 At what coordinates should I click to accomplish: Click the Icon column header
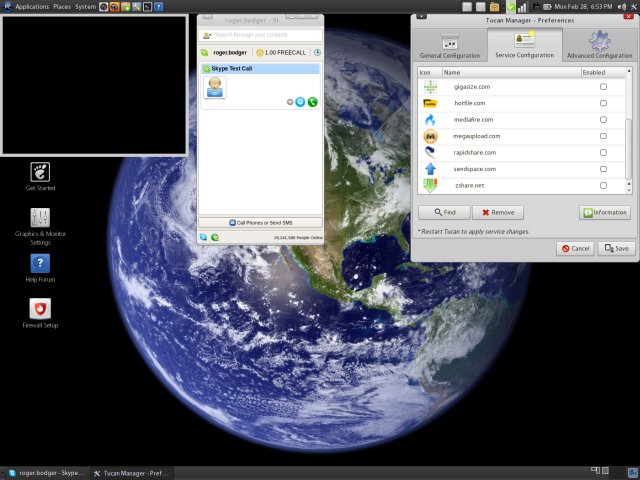point(430,72)
